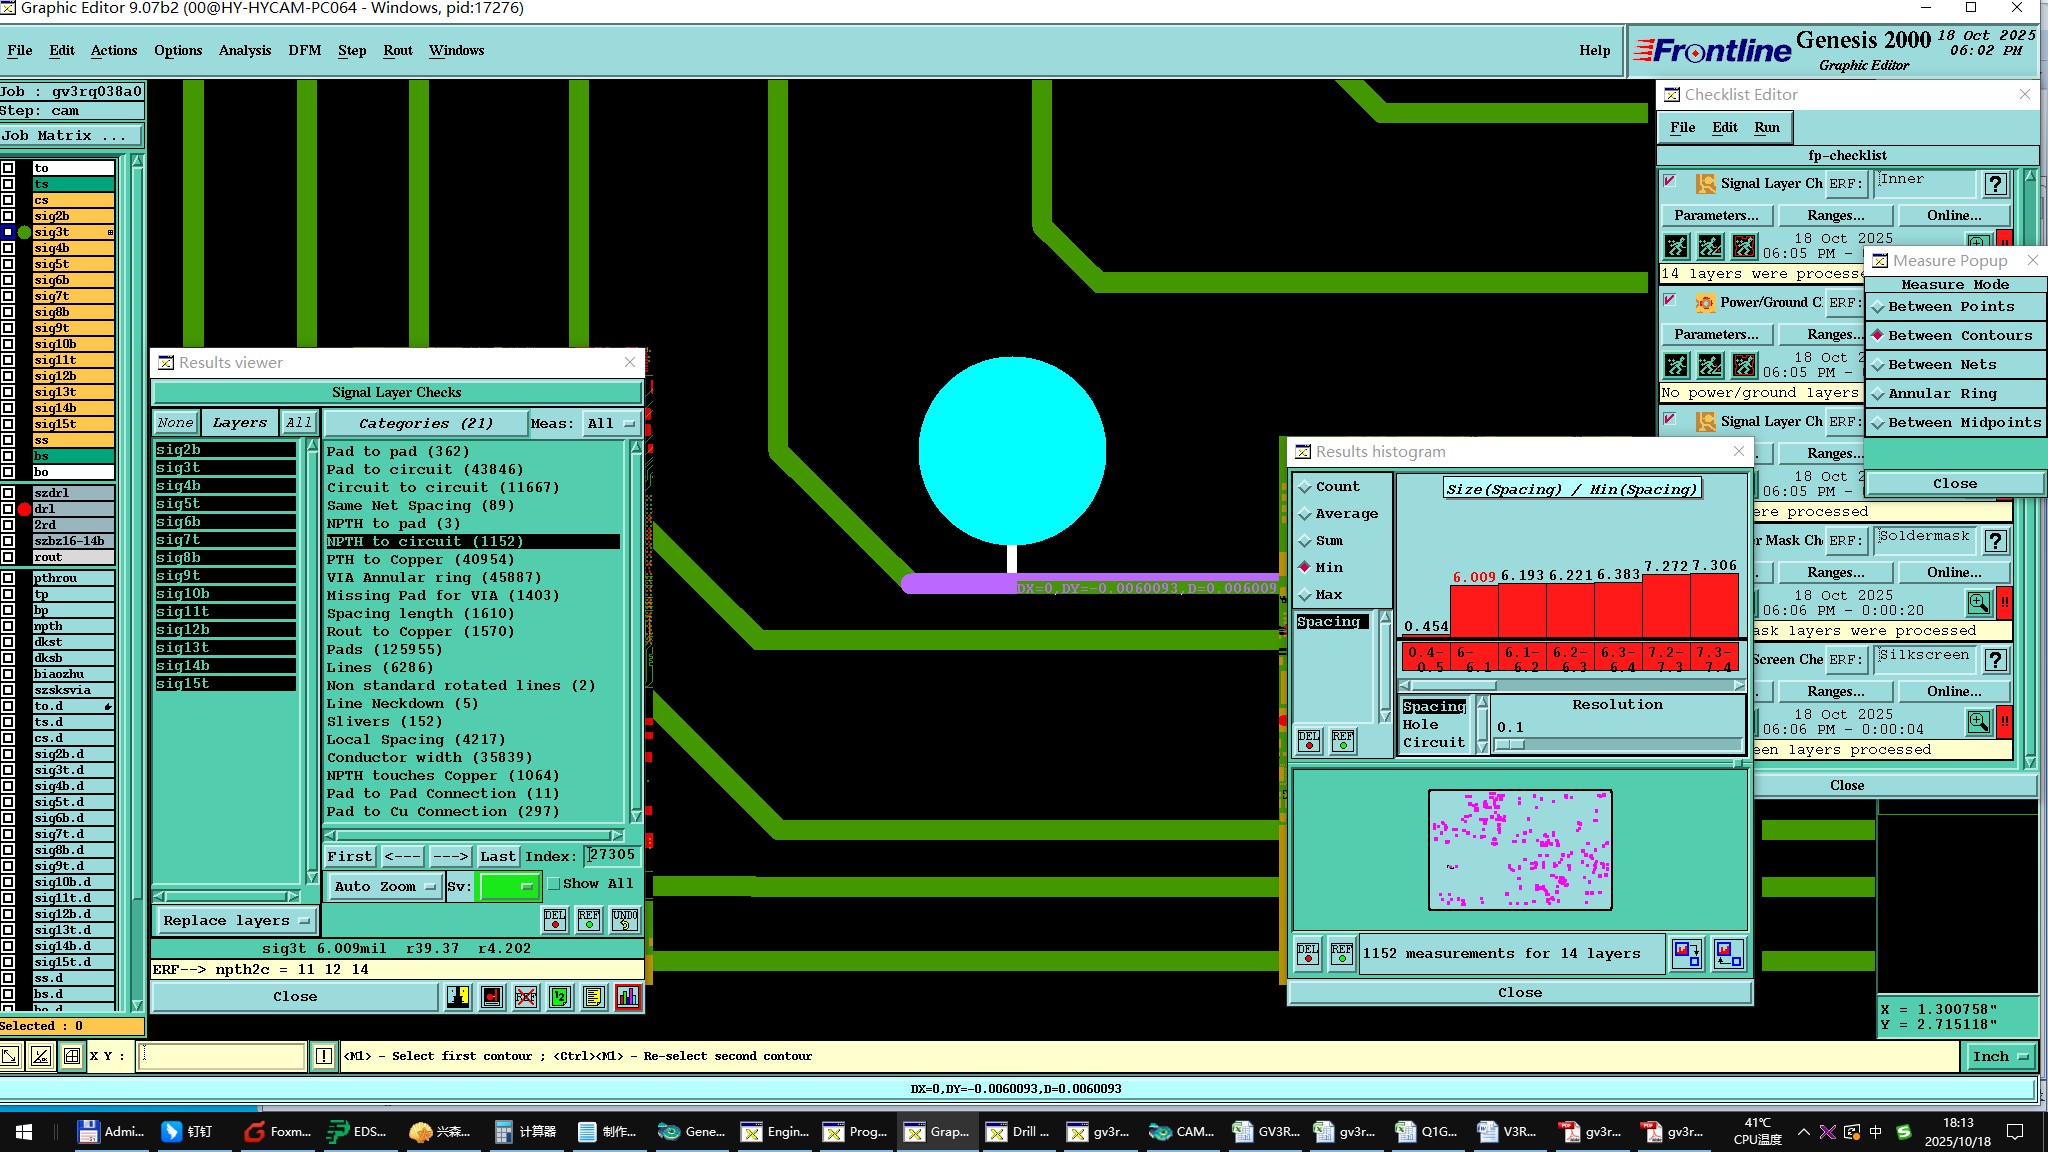Click the magnifier icon in Soldermask row
Image resolution: width=2048 pixels, height=1152 pixels.
pos(1978,603)
